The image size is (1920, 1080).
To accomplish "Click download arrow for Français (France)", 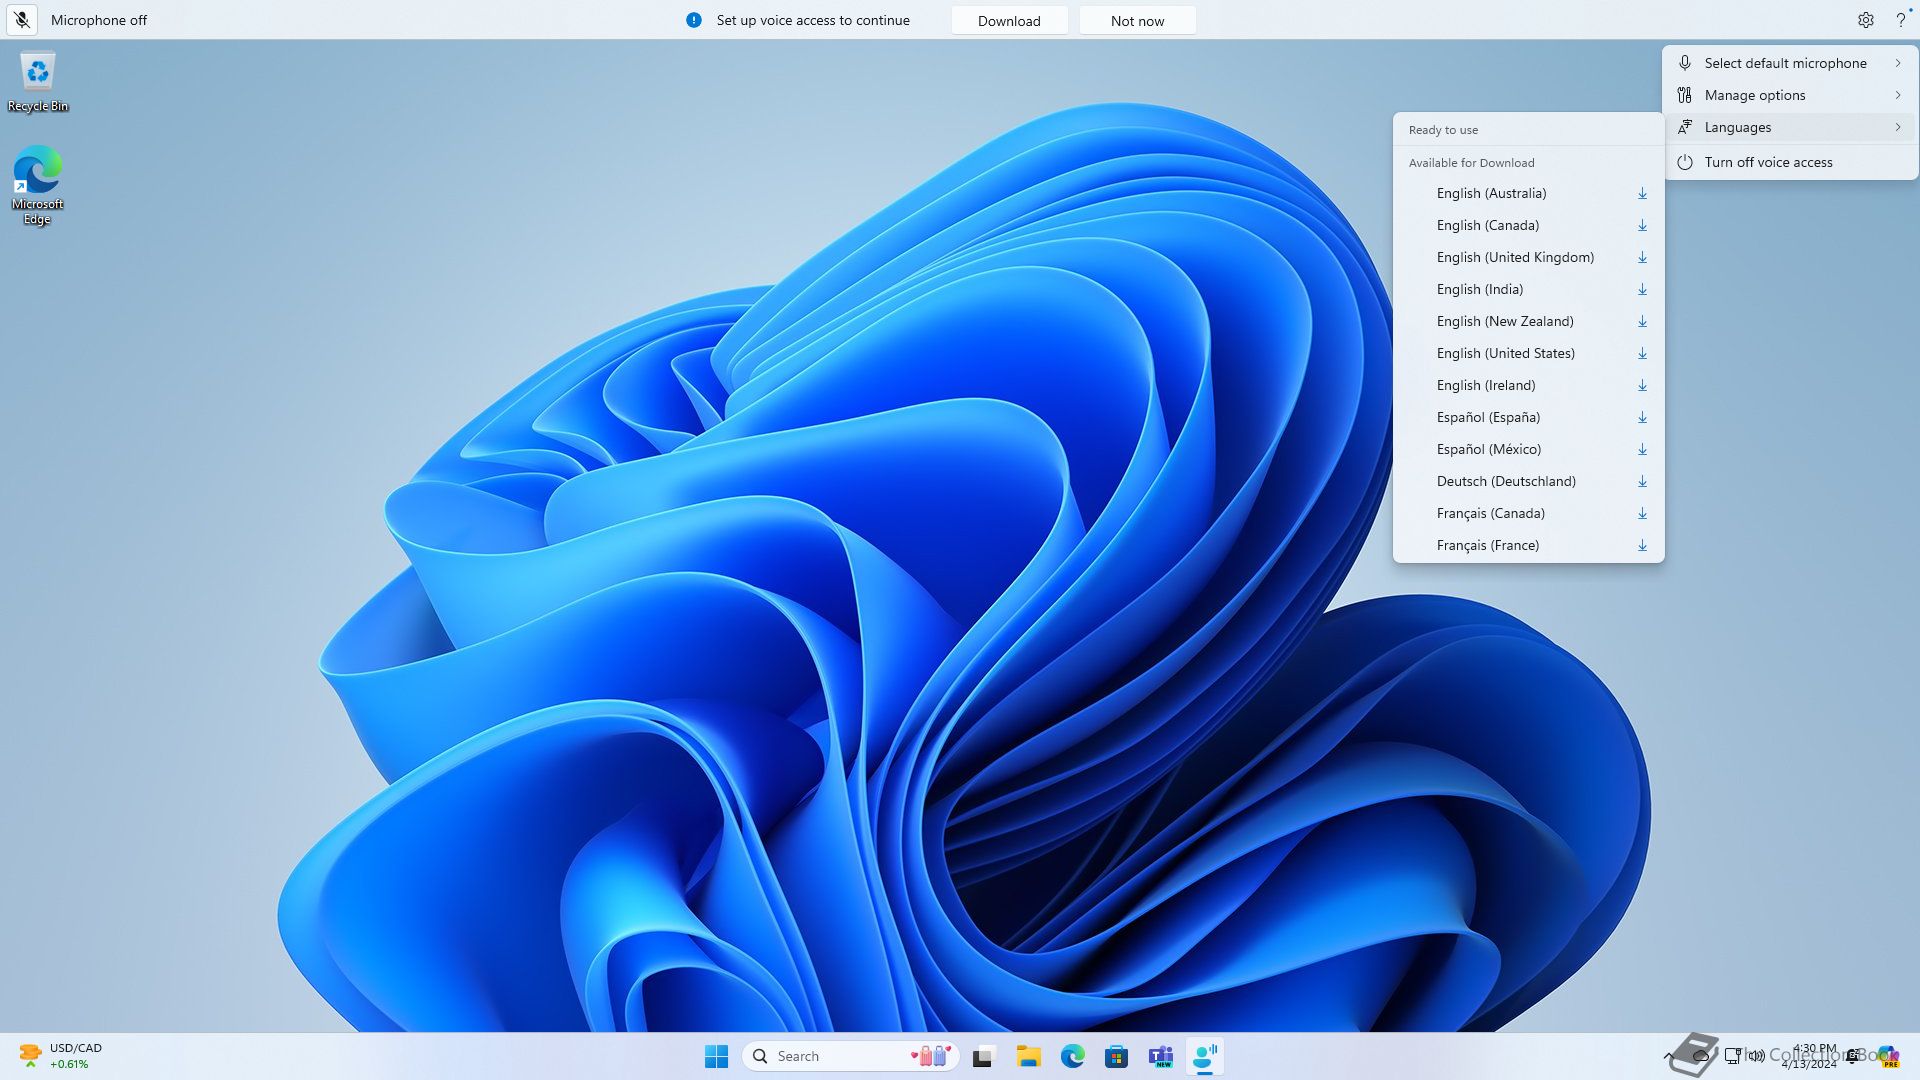I will point(1642,545).
